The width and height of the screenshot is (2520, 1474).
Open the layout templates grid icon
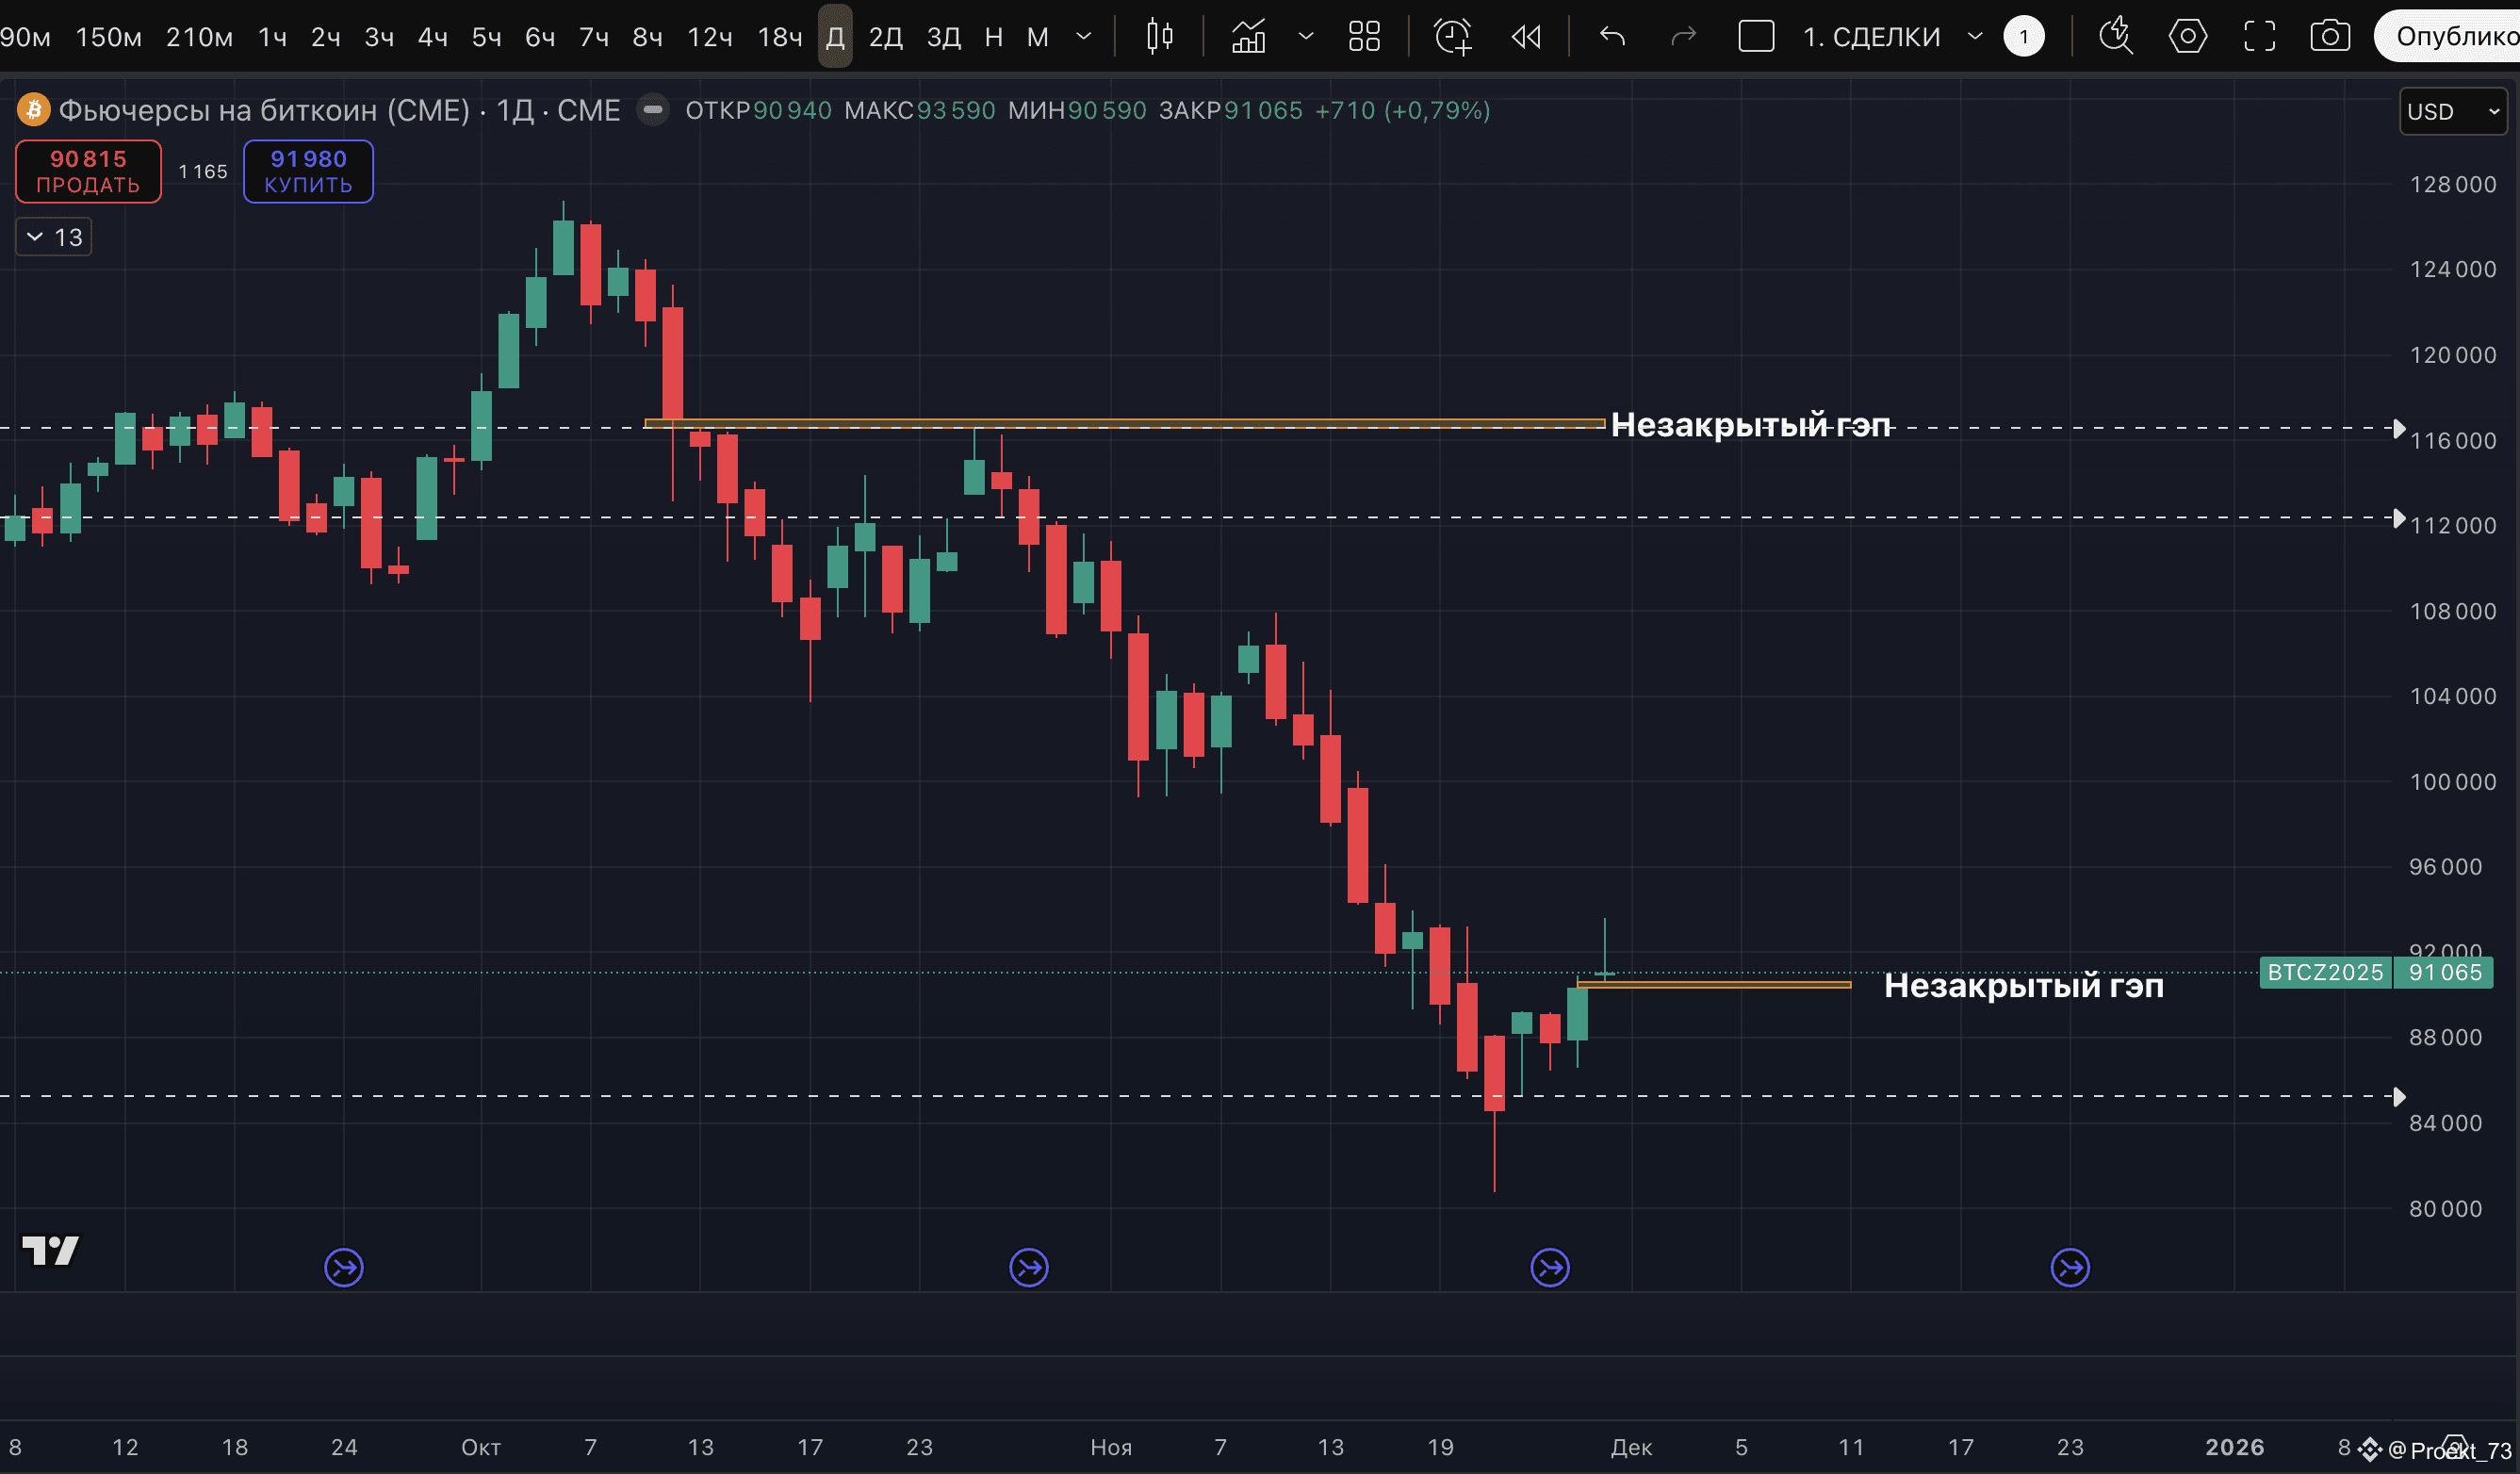click(x=1364, y=37)
